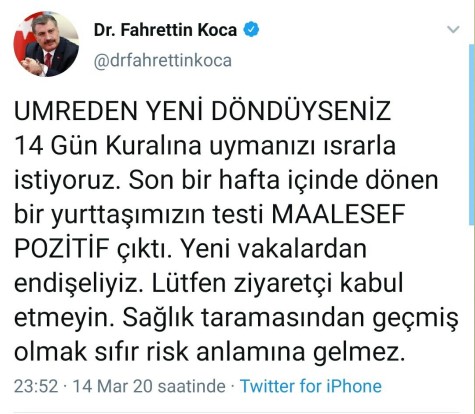This screenshot has height=414, width=475.
Task: Click the blue verified badge icon
Action: 251,30
